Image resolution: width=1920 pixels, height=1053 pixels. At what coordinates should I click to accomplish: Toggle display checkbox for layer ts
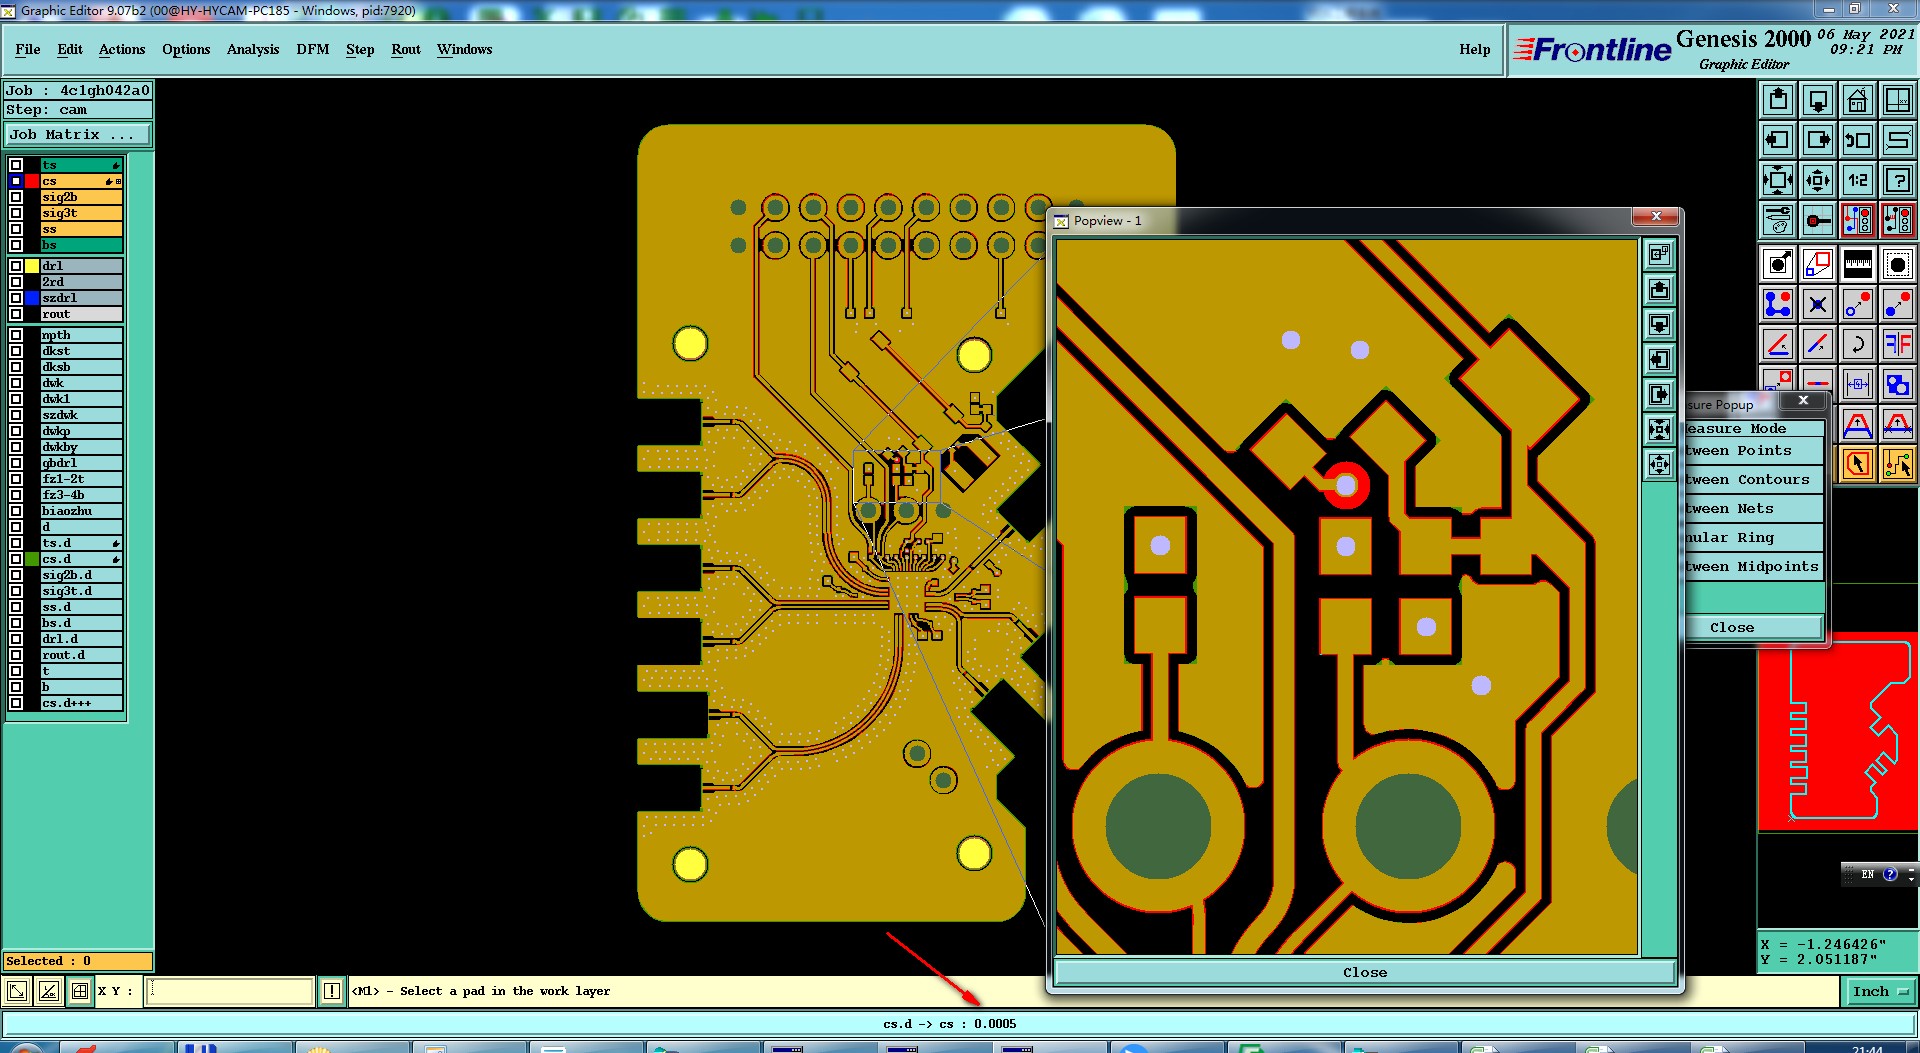(16, 165)
